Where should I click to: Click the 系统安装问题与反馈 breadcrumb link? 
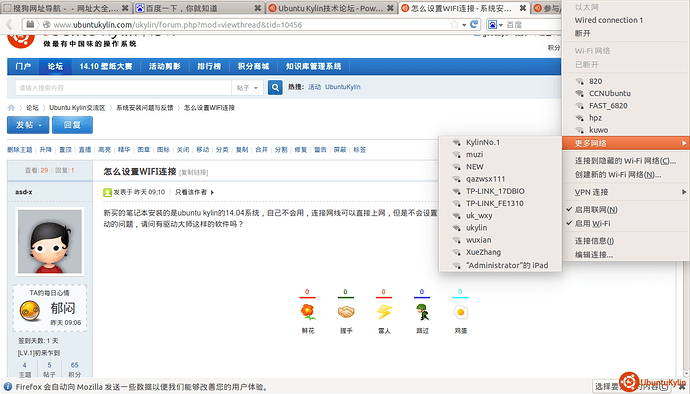[144, 108]
